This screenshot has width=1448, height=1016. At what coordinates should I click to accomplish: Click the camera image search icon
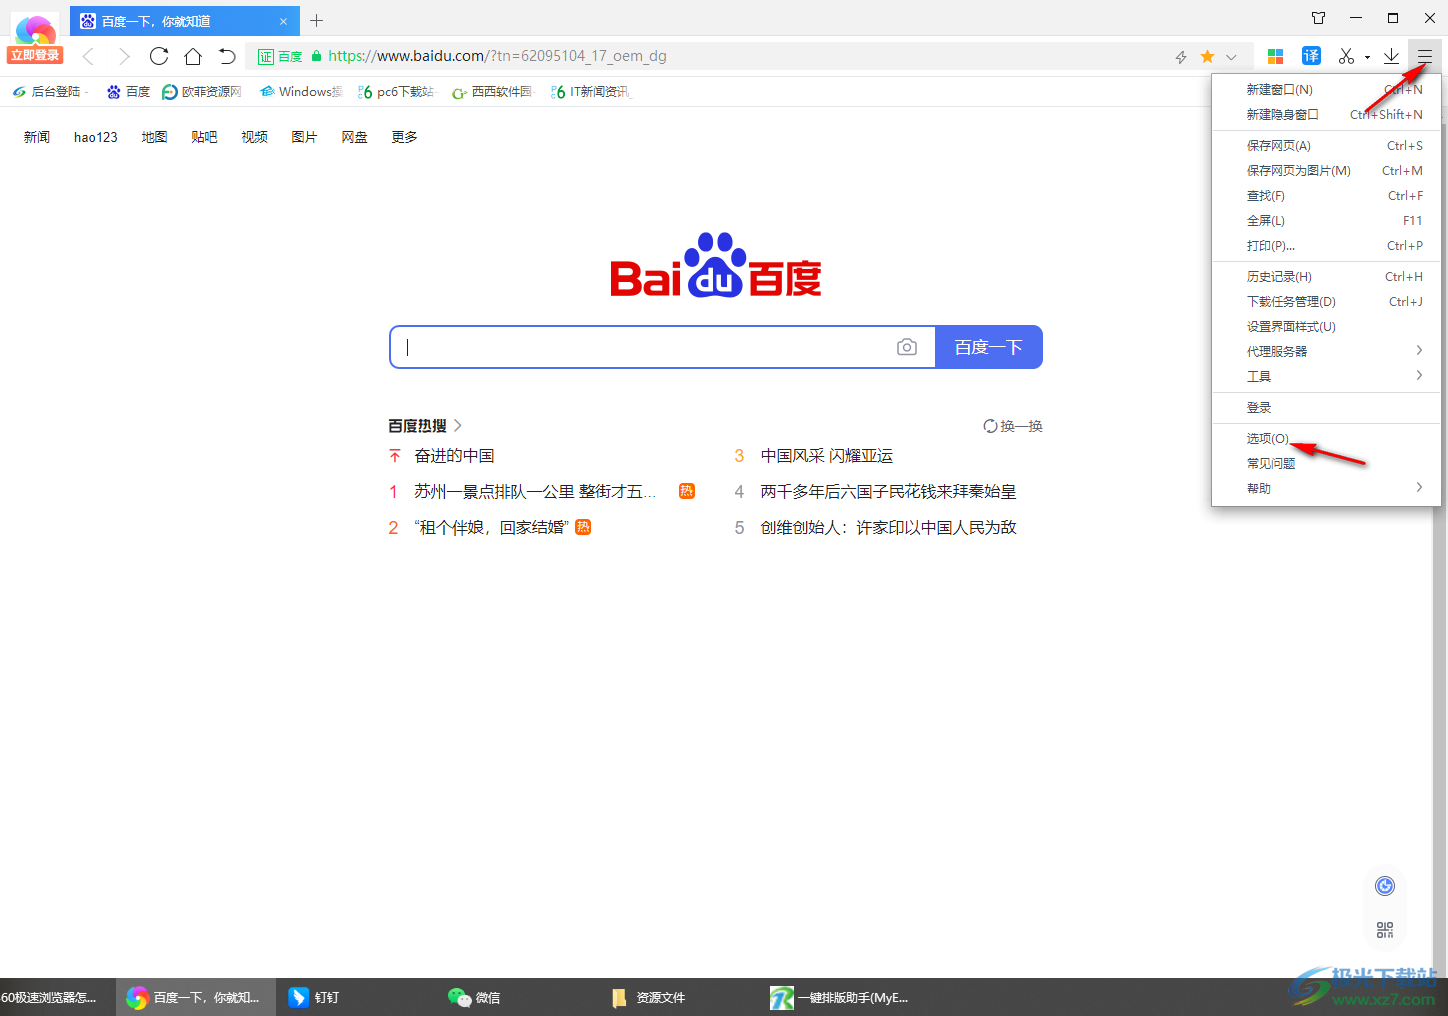tap(907, 347)
